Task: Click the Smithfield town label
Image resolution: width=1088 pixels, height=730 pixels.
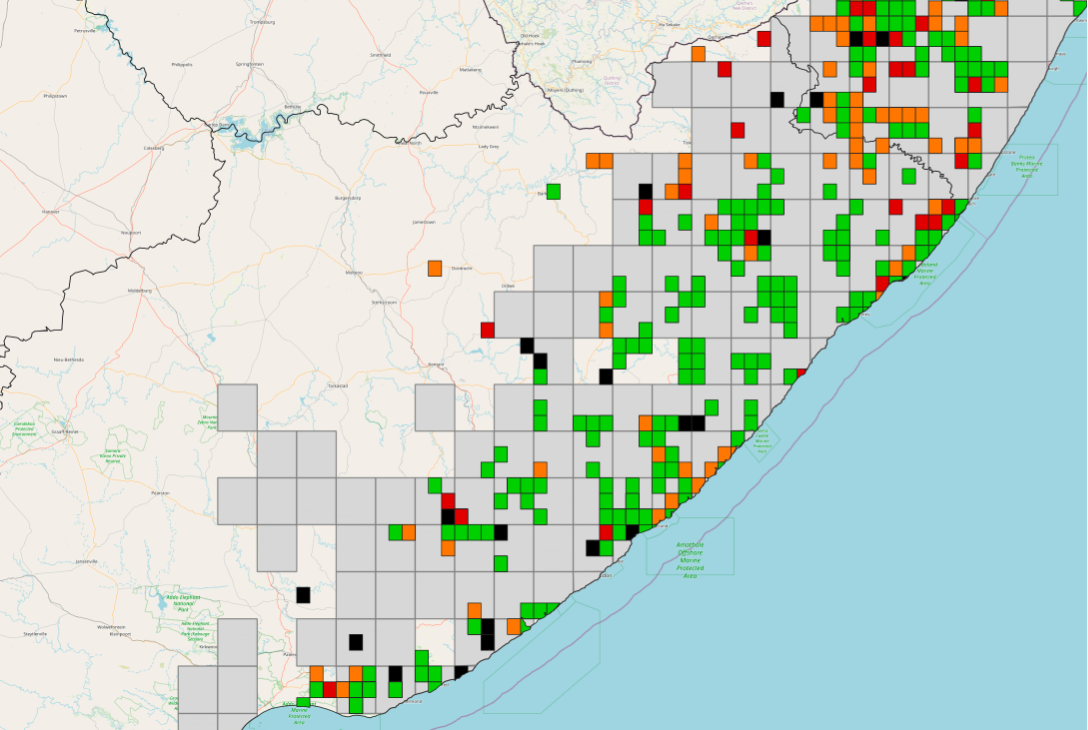Action: pyautogui.click(x=380, y=55)
